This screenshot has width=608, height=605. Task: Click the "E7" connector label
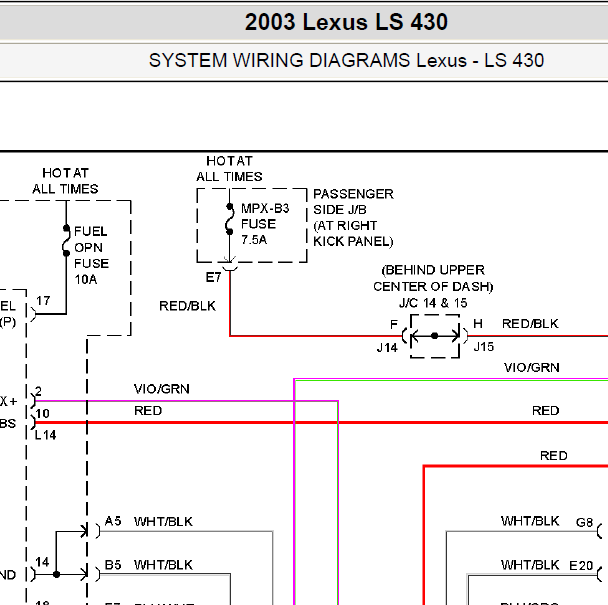(x=213, y=277)
